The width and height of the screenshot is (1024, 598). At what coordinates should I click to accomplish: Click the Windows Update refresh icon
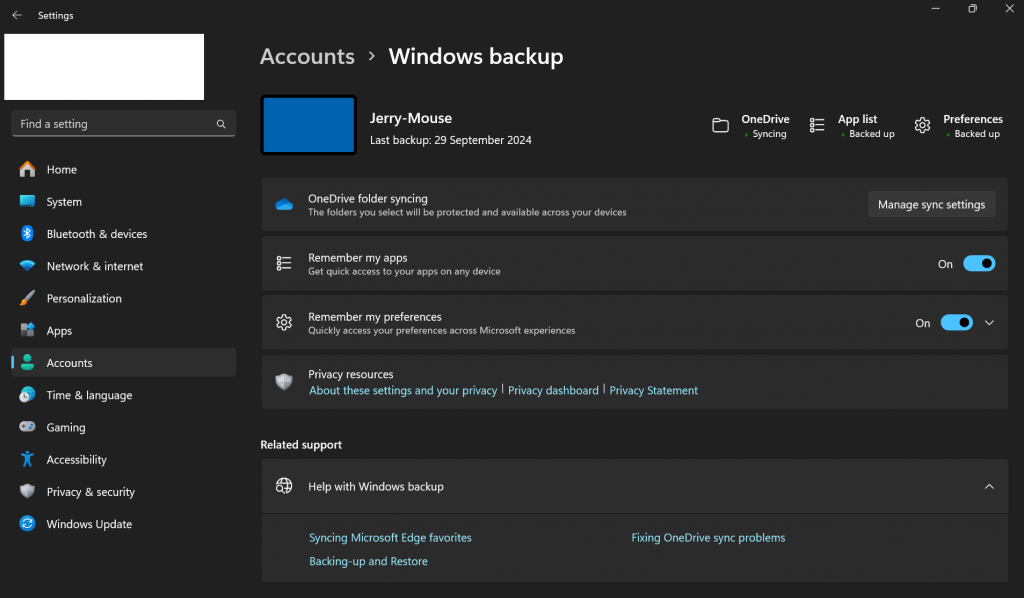point(27,523)
